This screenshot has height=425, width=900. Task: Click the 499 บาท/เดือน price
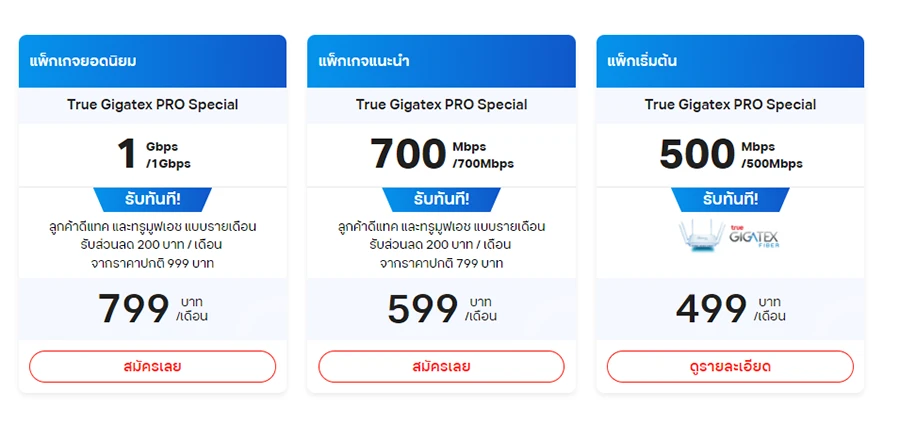[730, 308]
